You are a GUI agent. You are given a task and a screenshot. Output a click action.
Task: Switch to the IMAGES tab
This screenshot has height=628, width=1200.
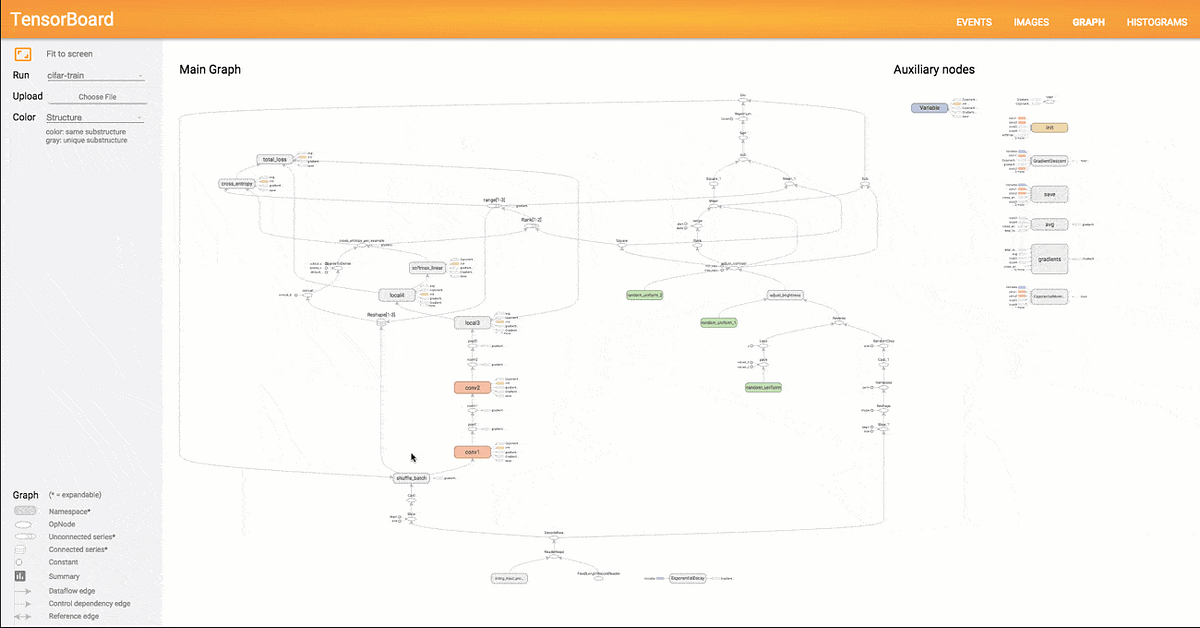pyautogui.click(x=1031, y=21)
